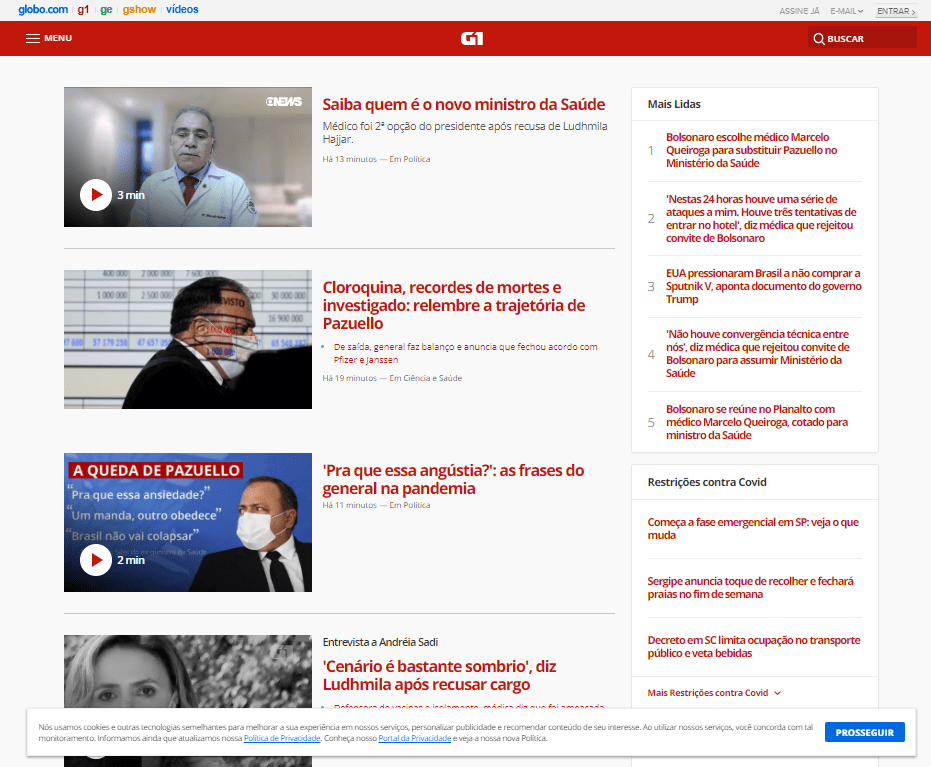The width and height of the screenshot is (931, 767).
Task: Open the hamburger MENU icon
Action: click(33, 39)
